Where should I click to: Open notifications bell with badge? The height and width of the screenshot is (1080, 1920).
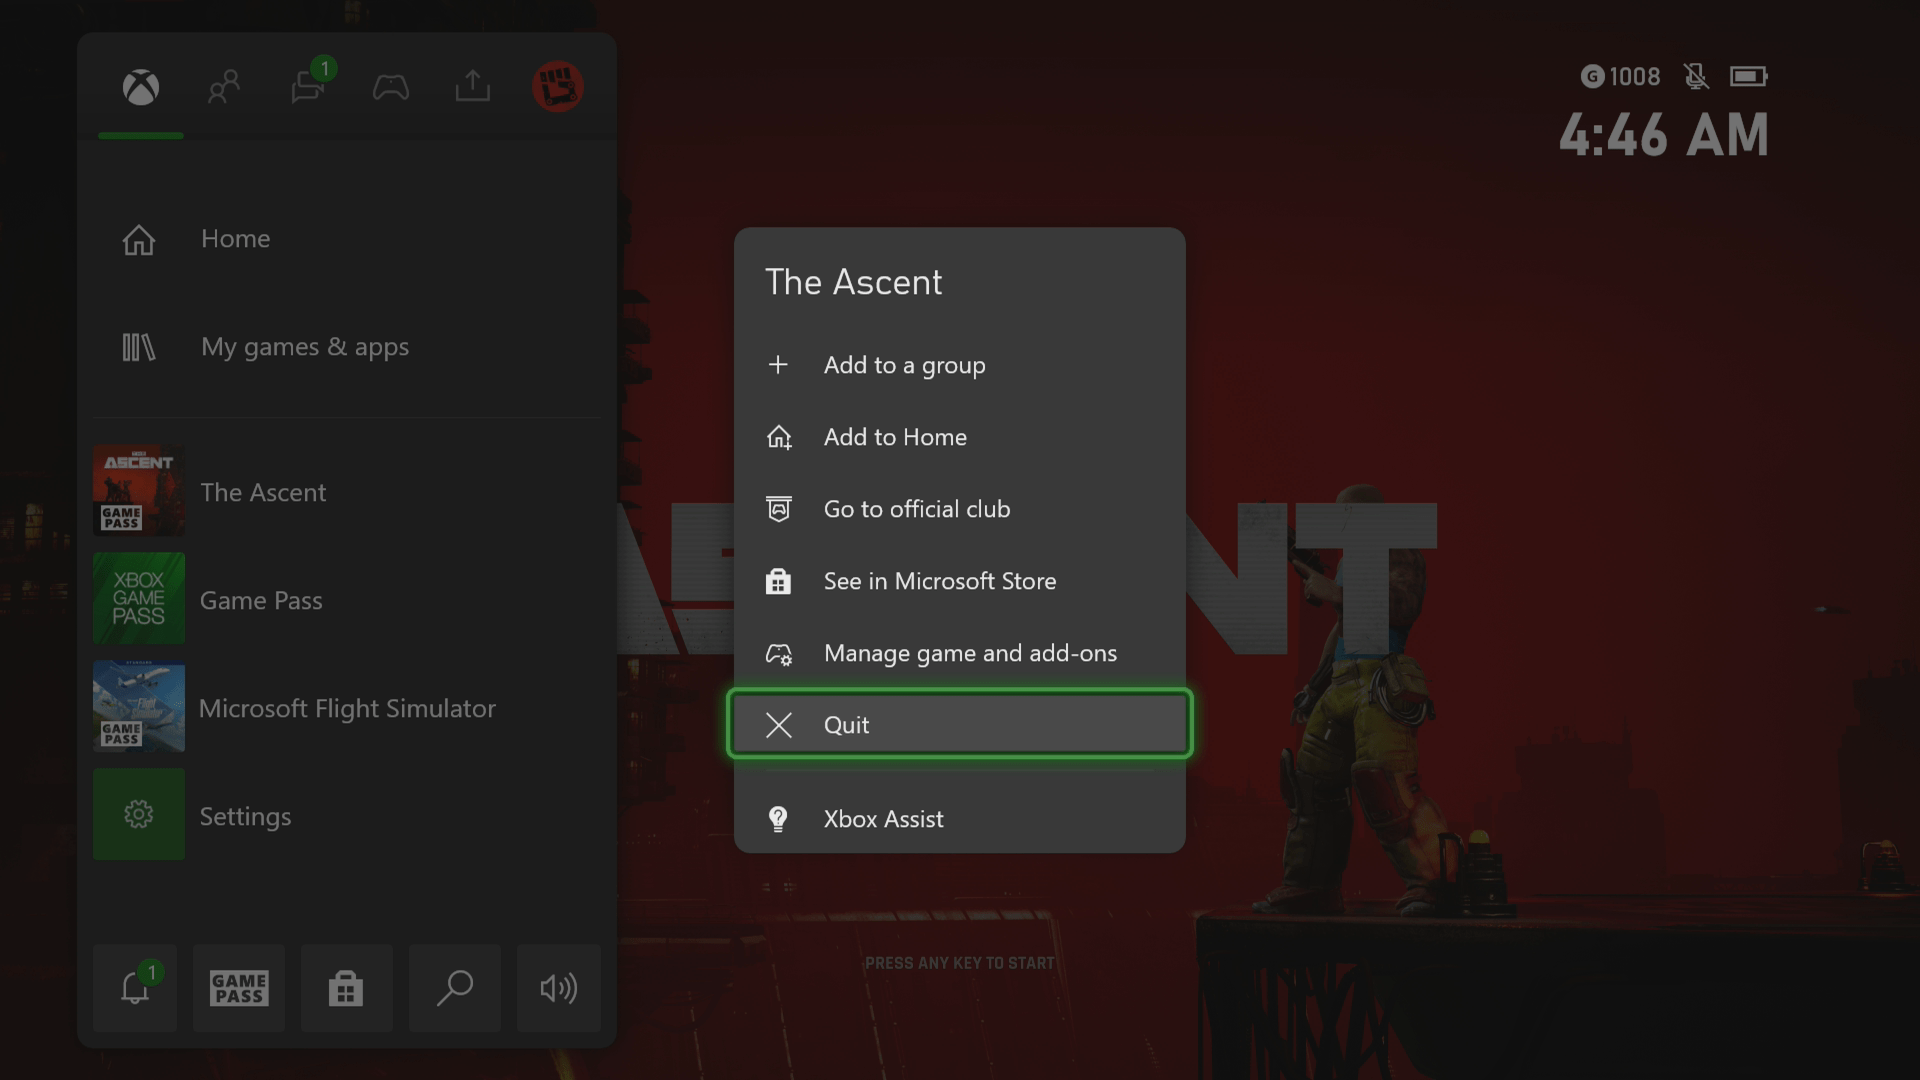pyautogui.click(x=135, y=988)
